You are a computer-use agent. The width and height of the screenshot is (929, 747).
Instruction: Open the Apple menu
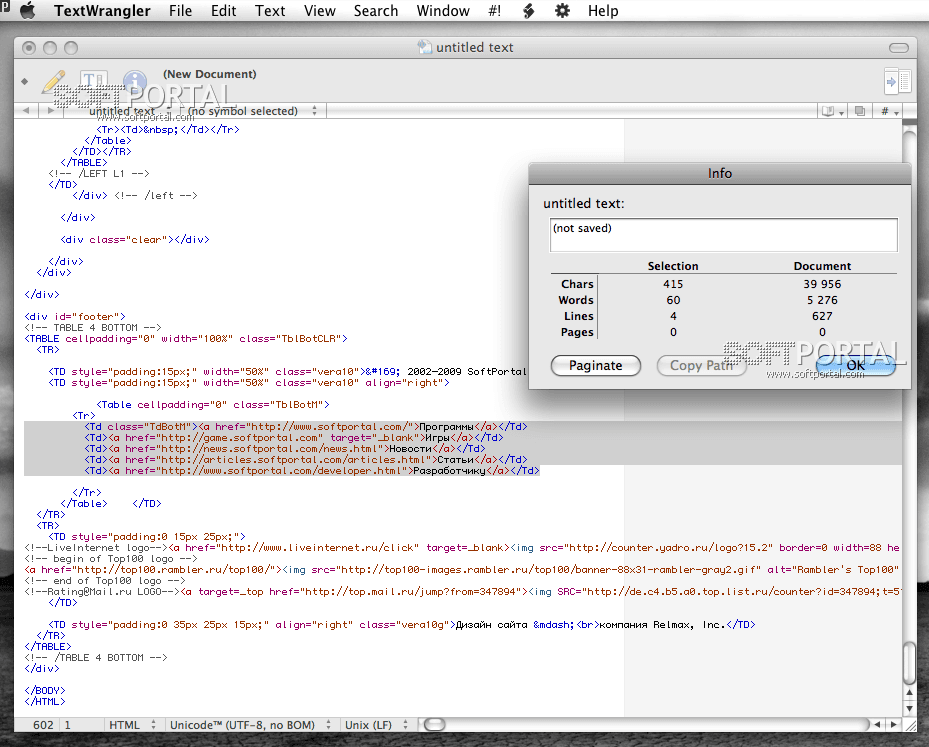(26, 11)
